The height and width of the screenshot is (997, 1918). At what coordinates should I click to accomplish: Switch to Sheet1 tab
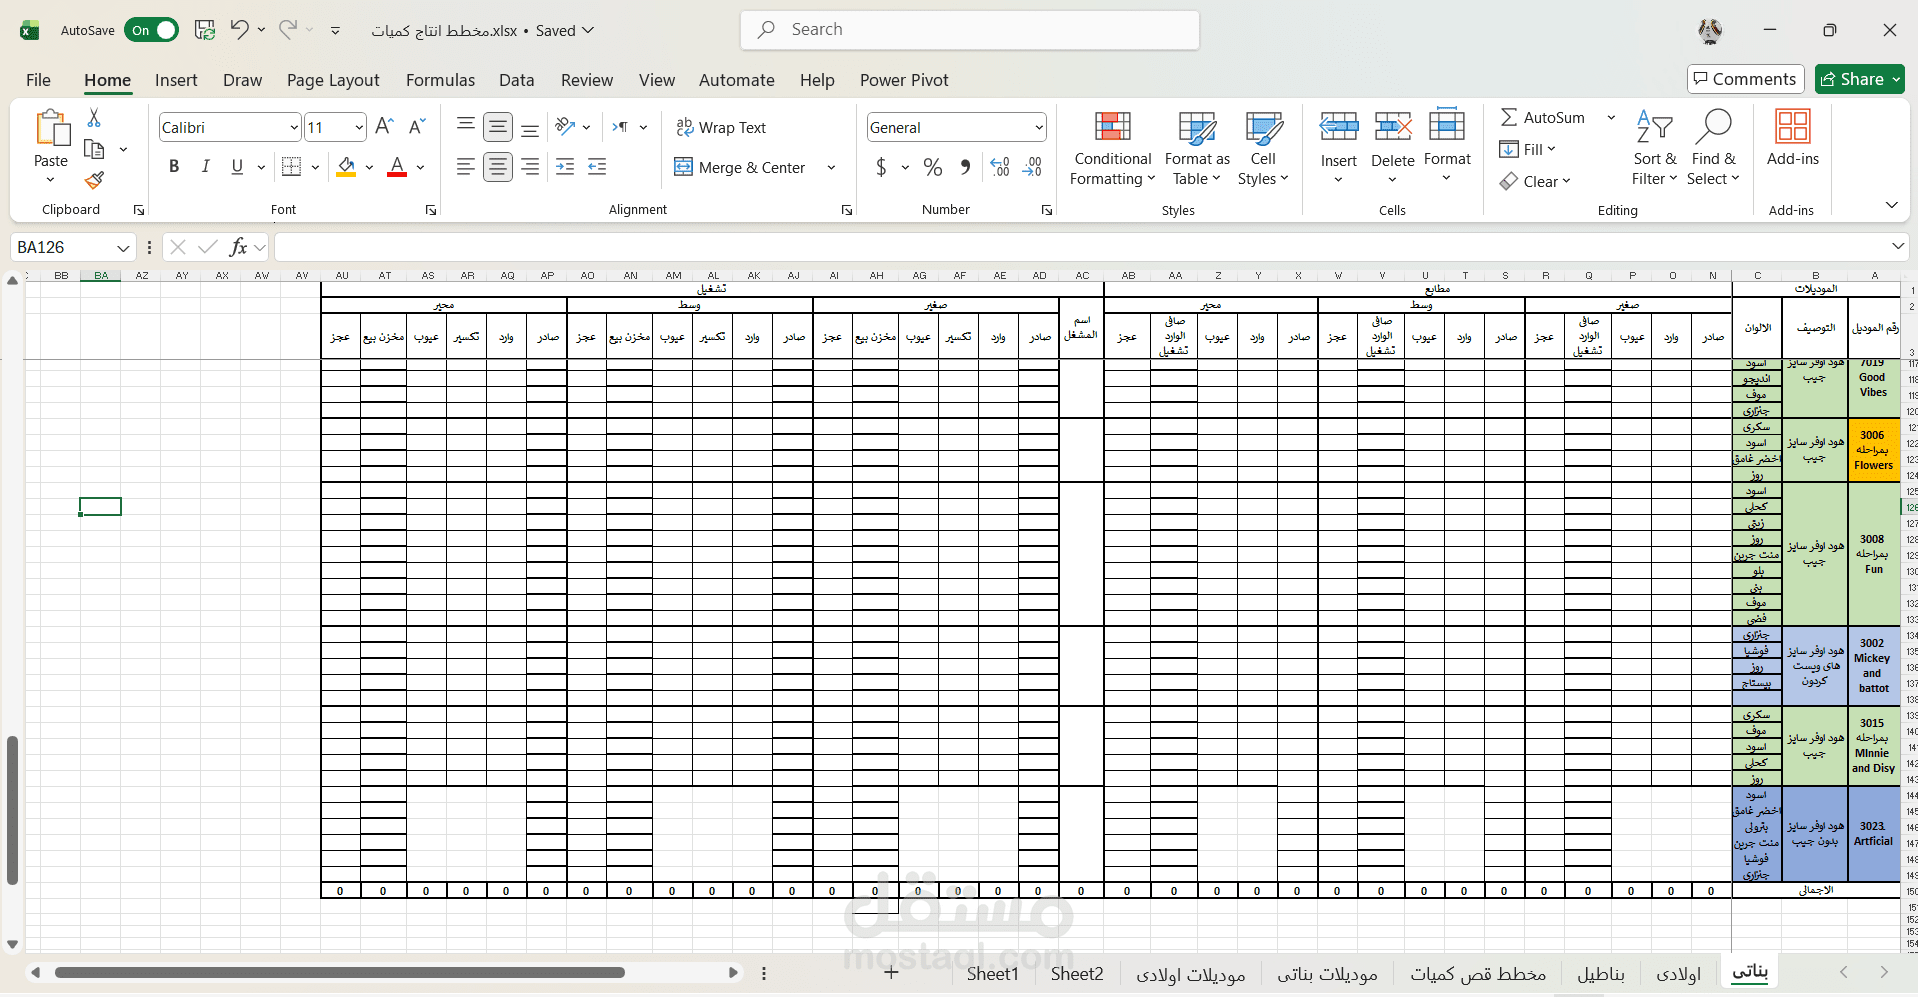pyautogui.click(x=992, y=973)
